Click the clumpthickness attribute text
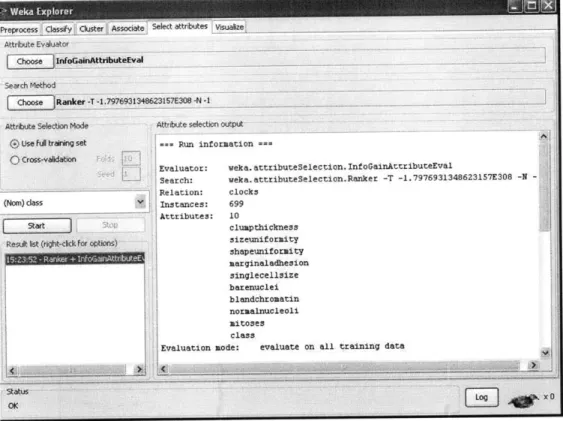The height and width of the screenshot is (421, 563). pyautogui.click(x=264, y=228)
